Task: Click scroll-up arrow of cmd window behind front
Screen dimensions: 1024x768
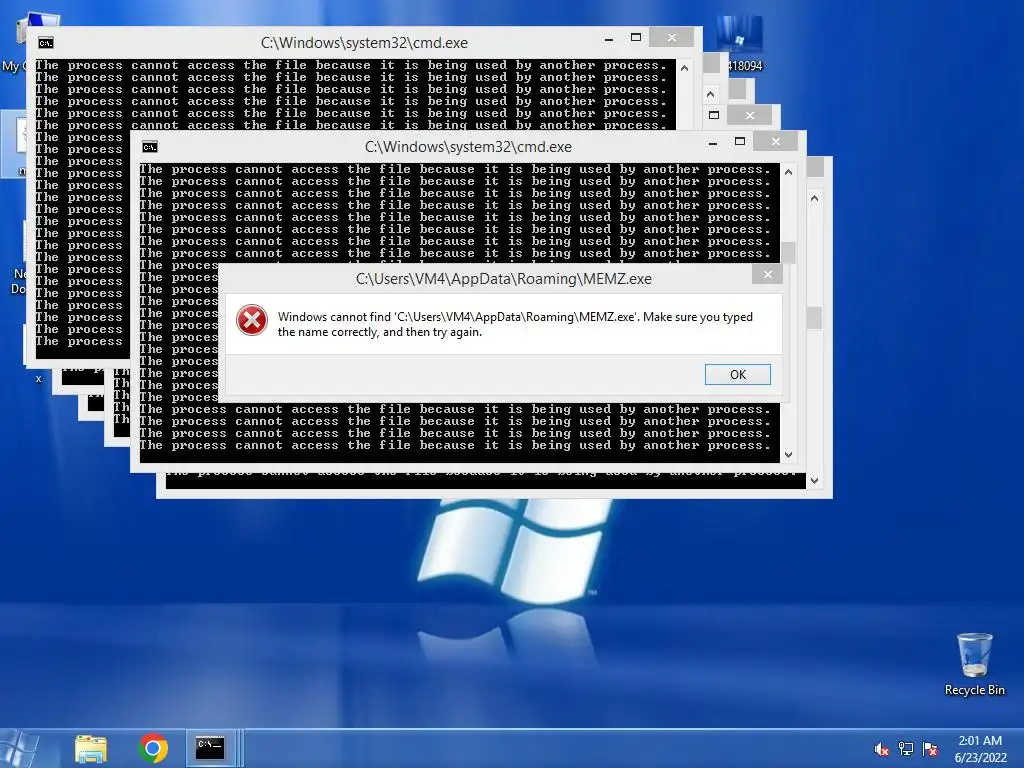Action: [x=814, y=198]
